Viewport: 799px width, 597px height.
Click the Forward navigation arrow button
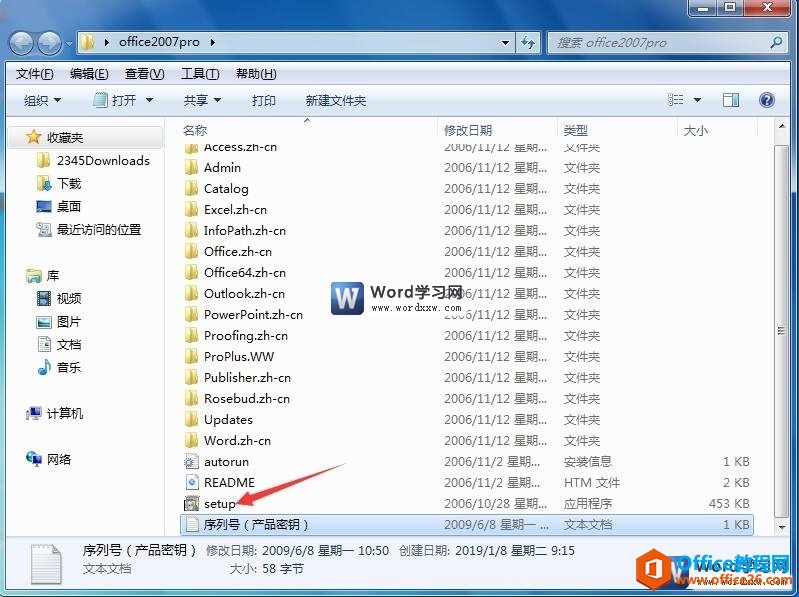(x=50, y=42)
